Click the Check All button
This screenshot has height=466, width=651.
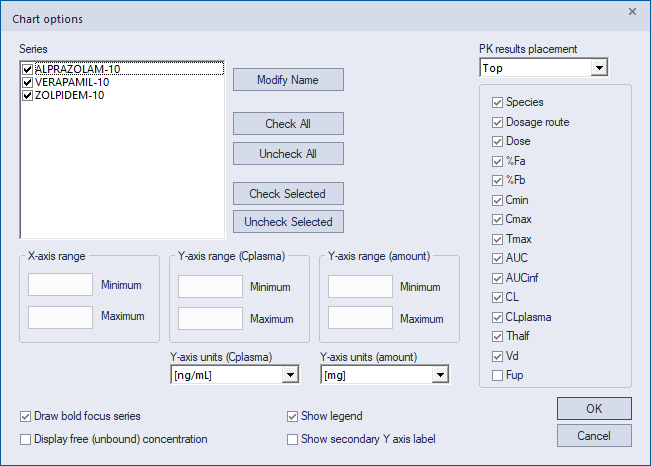pos(288,124)
